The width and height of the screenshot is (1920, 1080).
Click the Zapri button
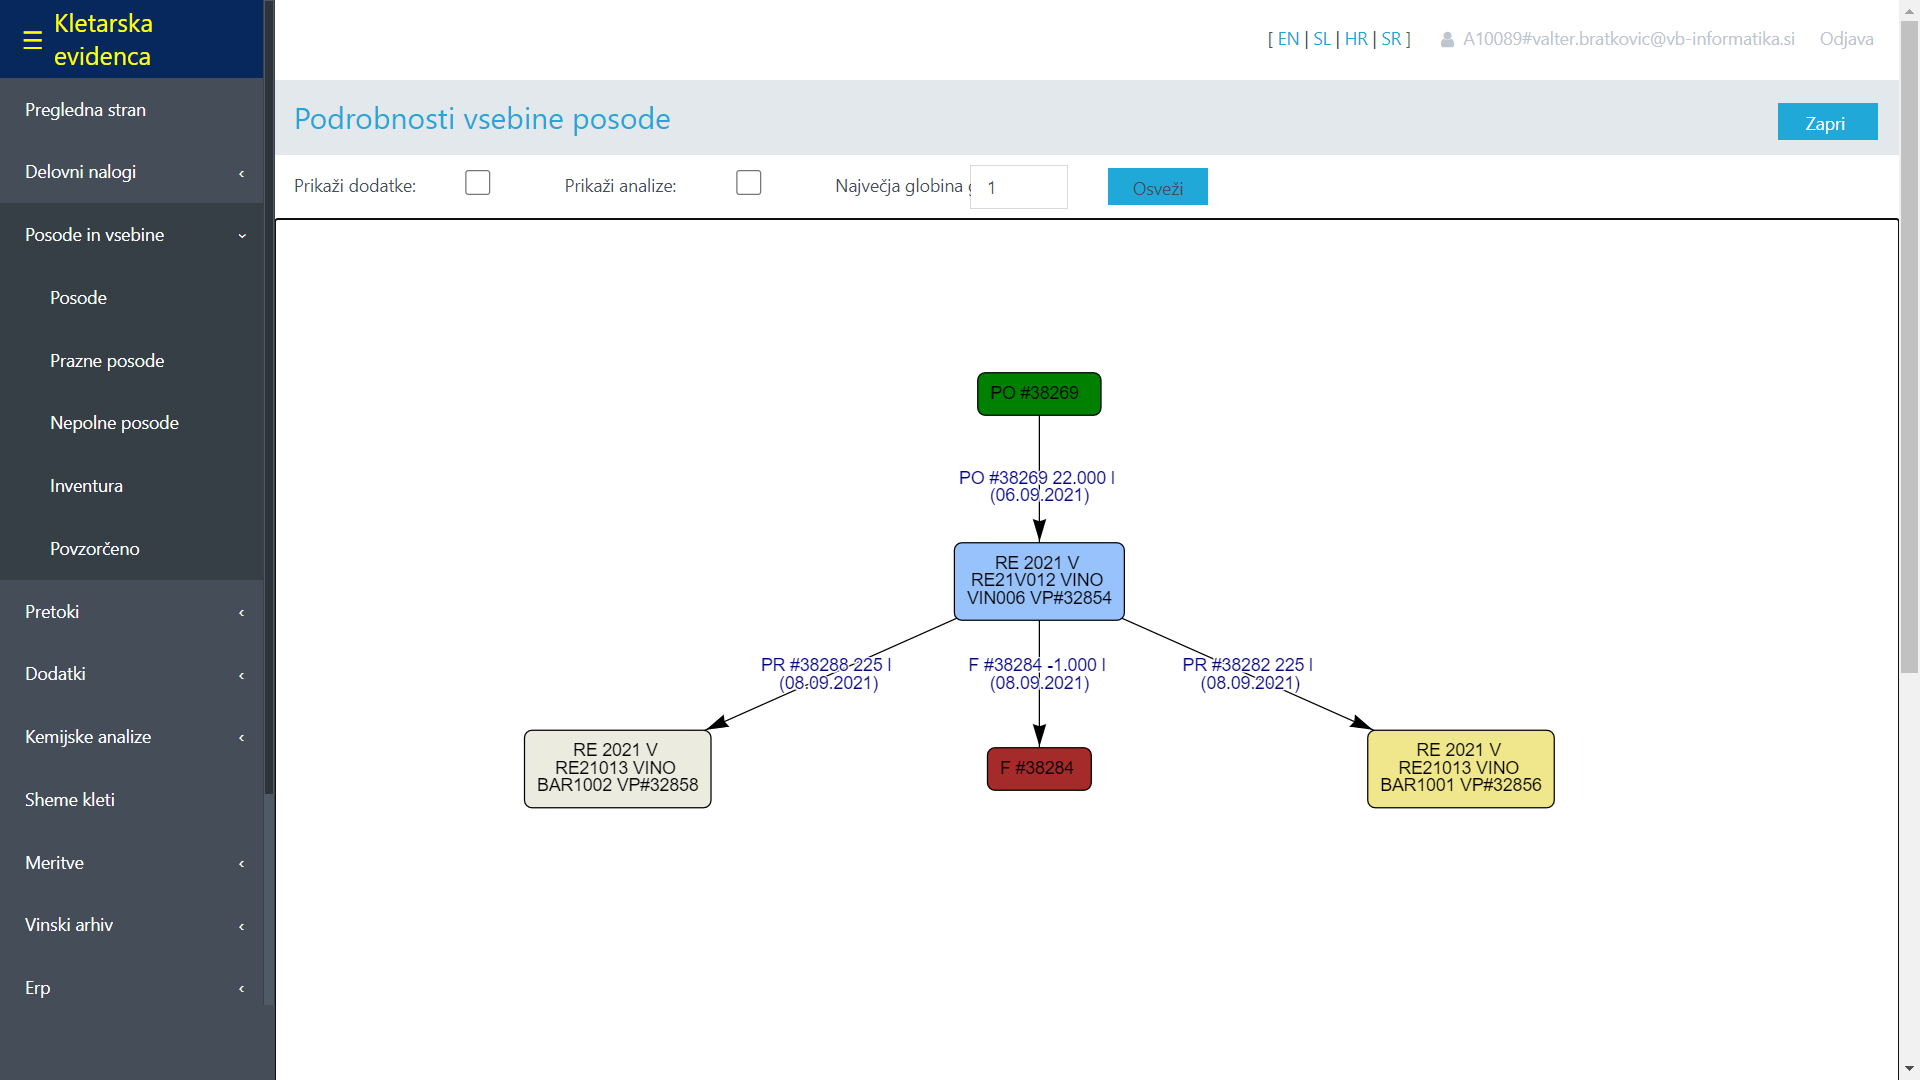tap(1827, 122)
